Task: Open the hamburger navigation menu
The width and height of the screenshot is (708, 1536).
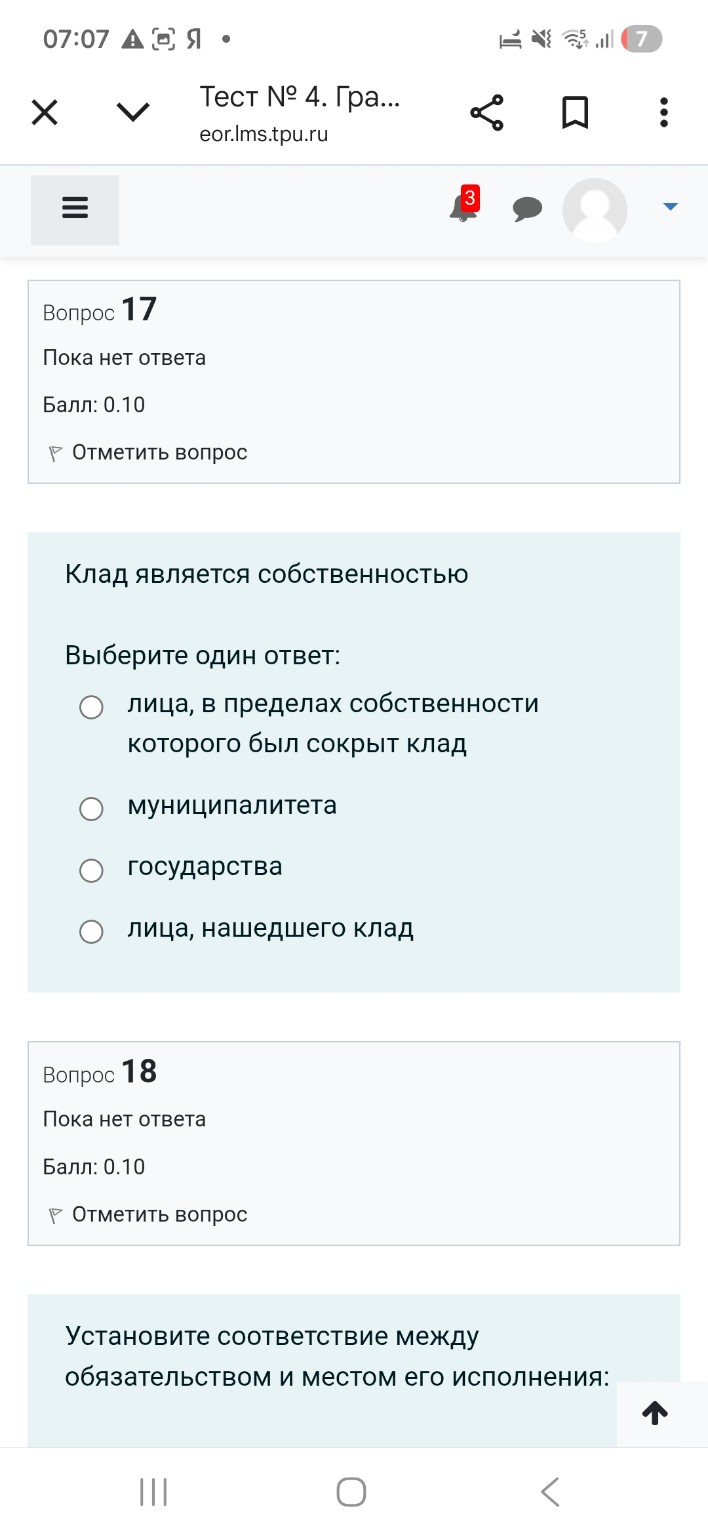Action: point(74,208)
